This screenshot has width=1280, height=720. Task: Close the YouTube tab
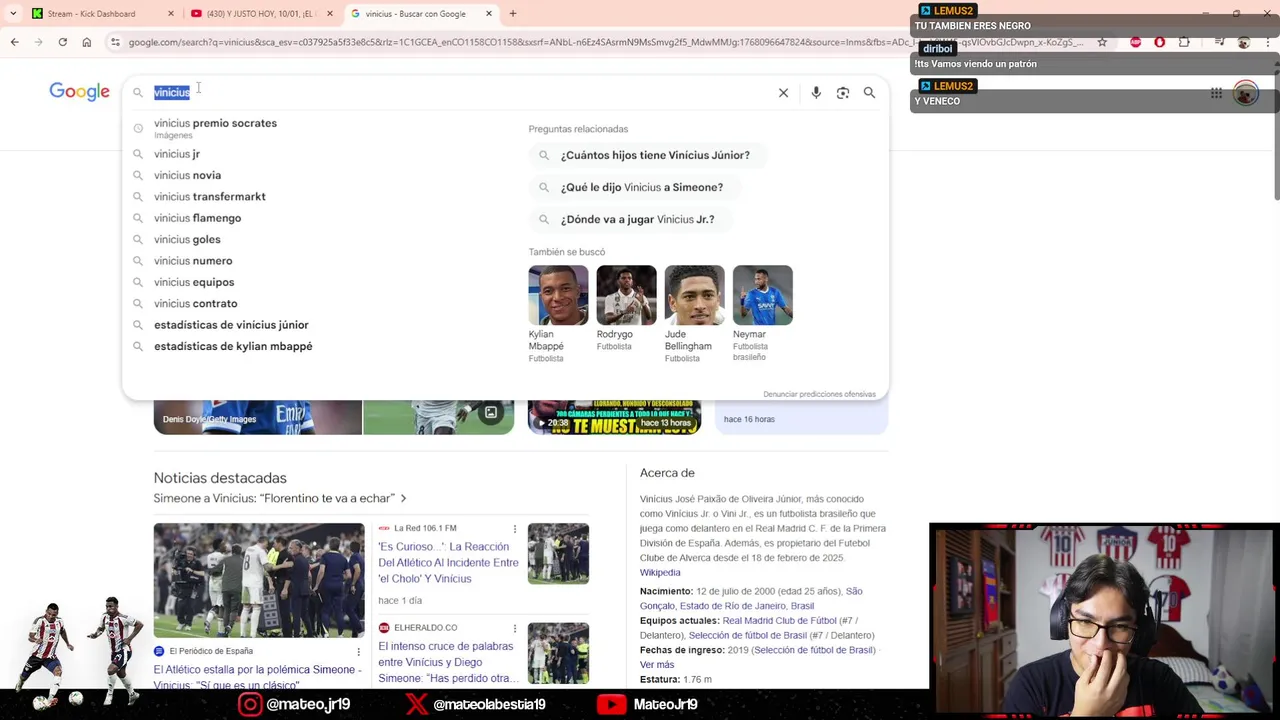point(329,14)
